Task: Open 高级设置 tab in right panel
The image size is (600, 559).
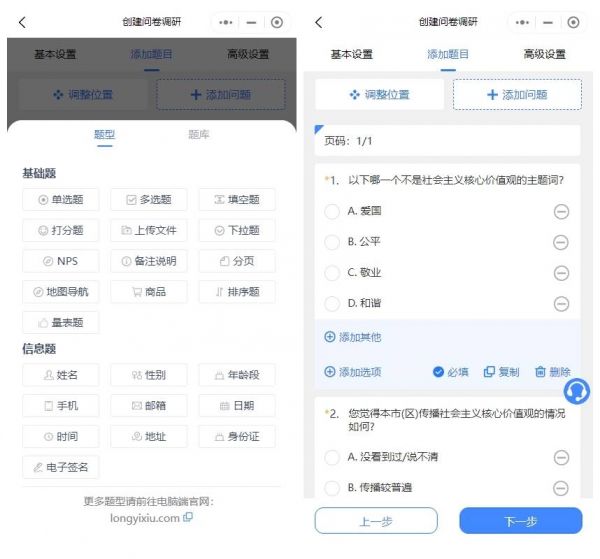Action: [x=544, y=54]
